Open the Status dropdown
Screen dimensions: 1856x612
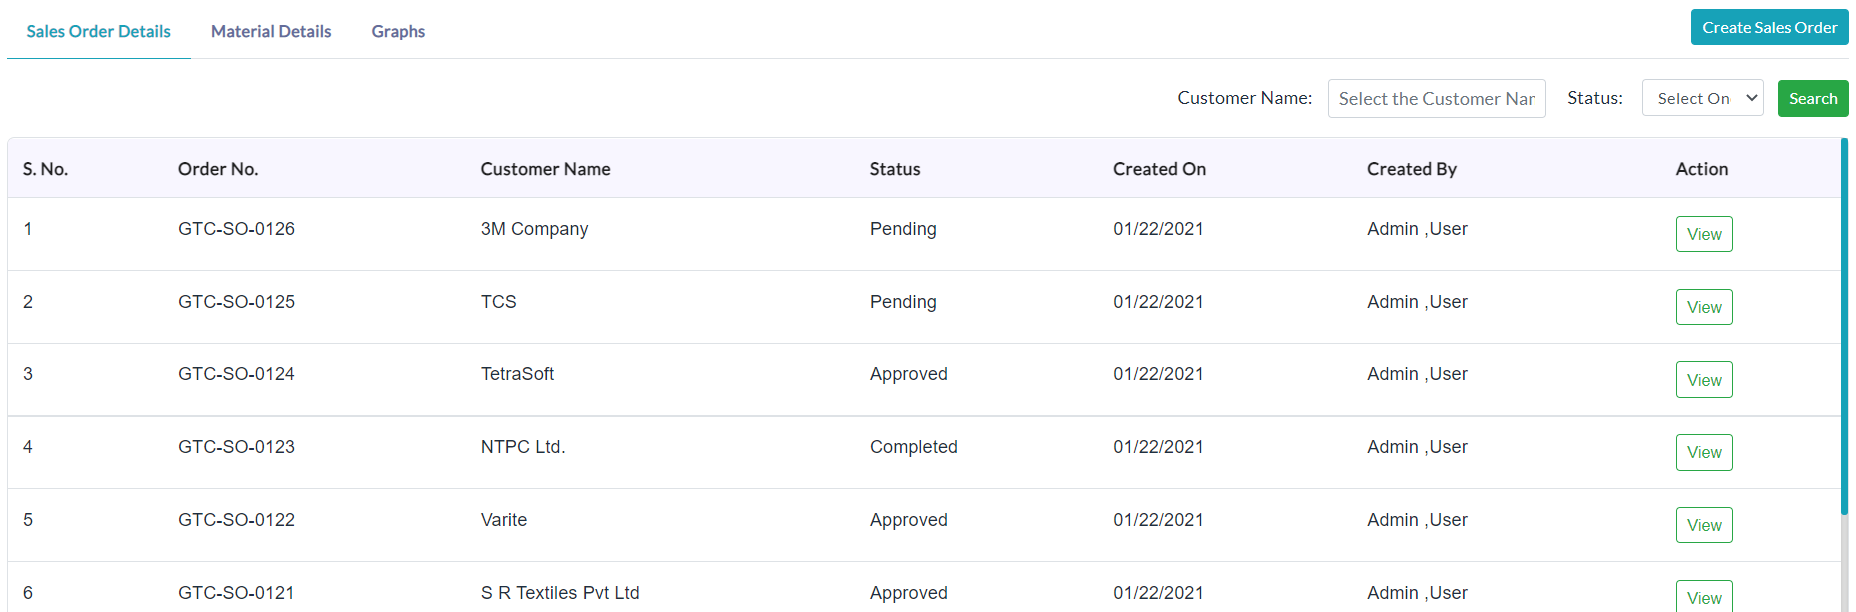[x=1702, y=98]
